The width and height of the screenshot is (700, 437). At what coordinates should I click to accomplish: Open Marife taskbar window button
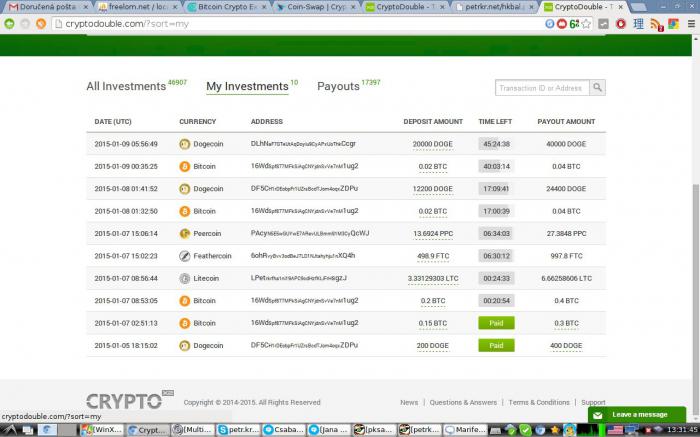point(465,430)
